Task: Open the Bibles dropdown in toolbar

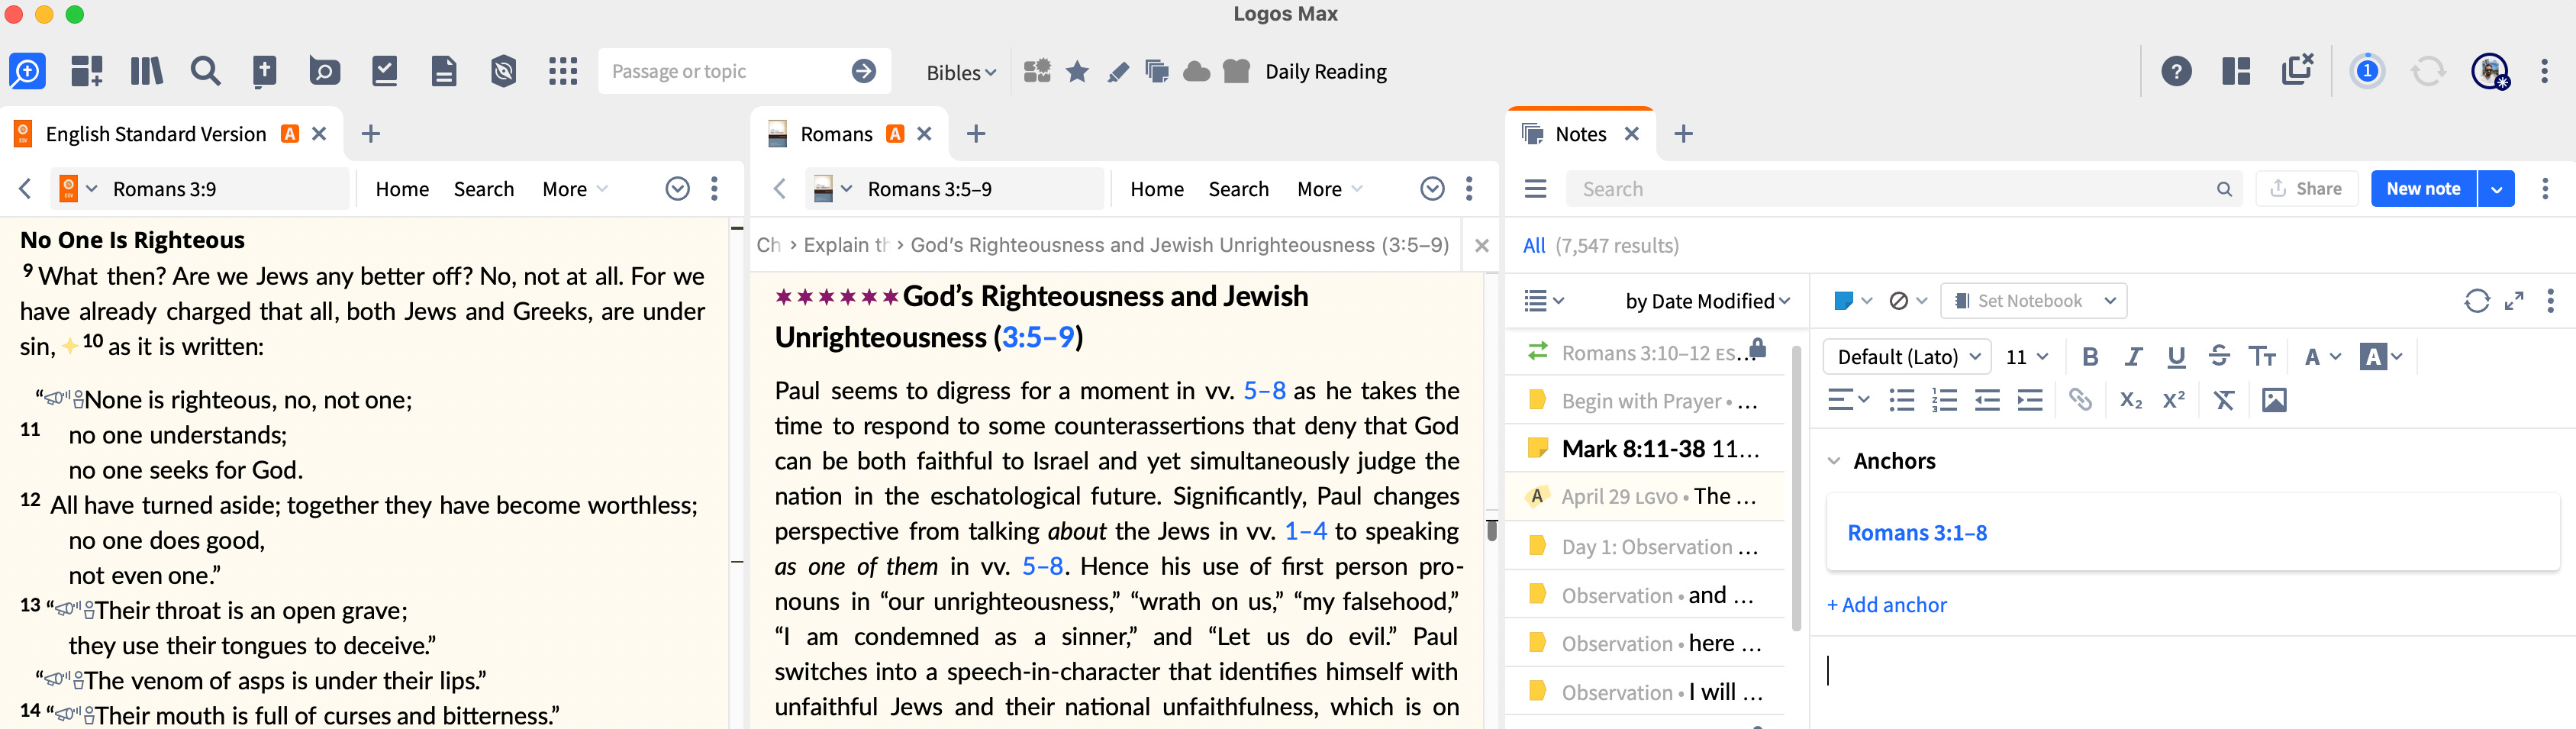Action: click(960, 72)
